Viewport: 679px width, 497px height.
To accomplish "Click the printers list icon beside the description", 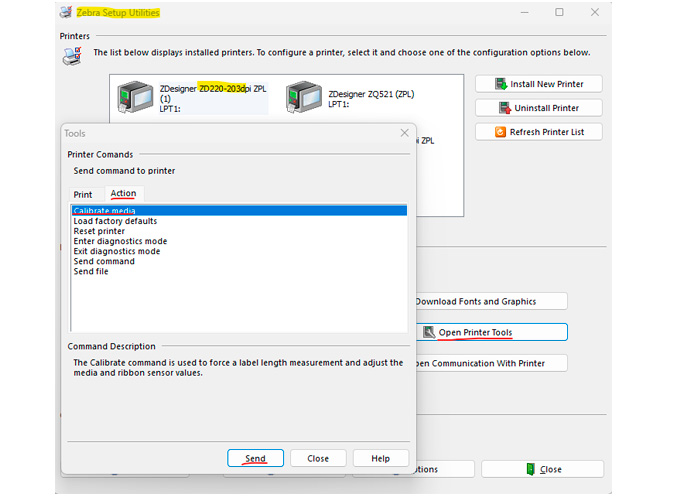I will (72, 56).
